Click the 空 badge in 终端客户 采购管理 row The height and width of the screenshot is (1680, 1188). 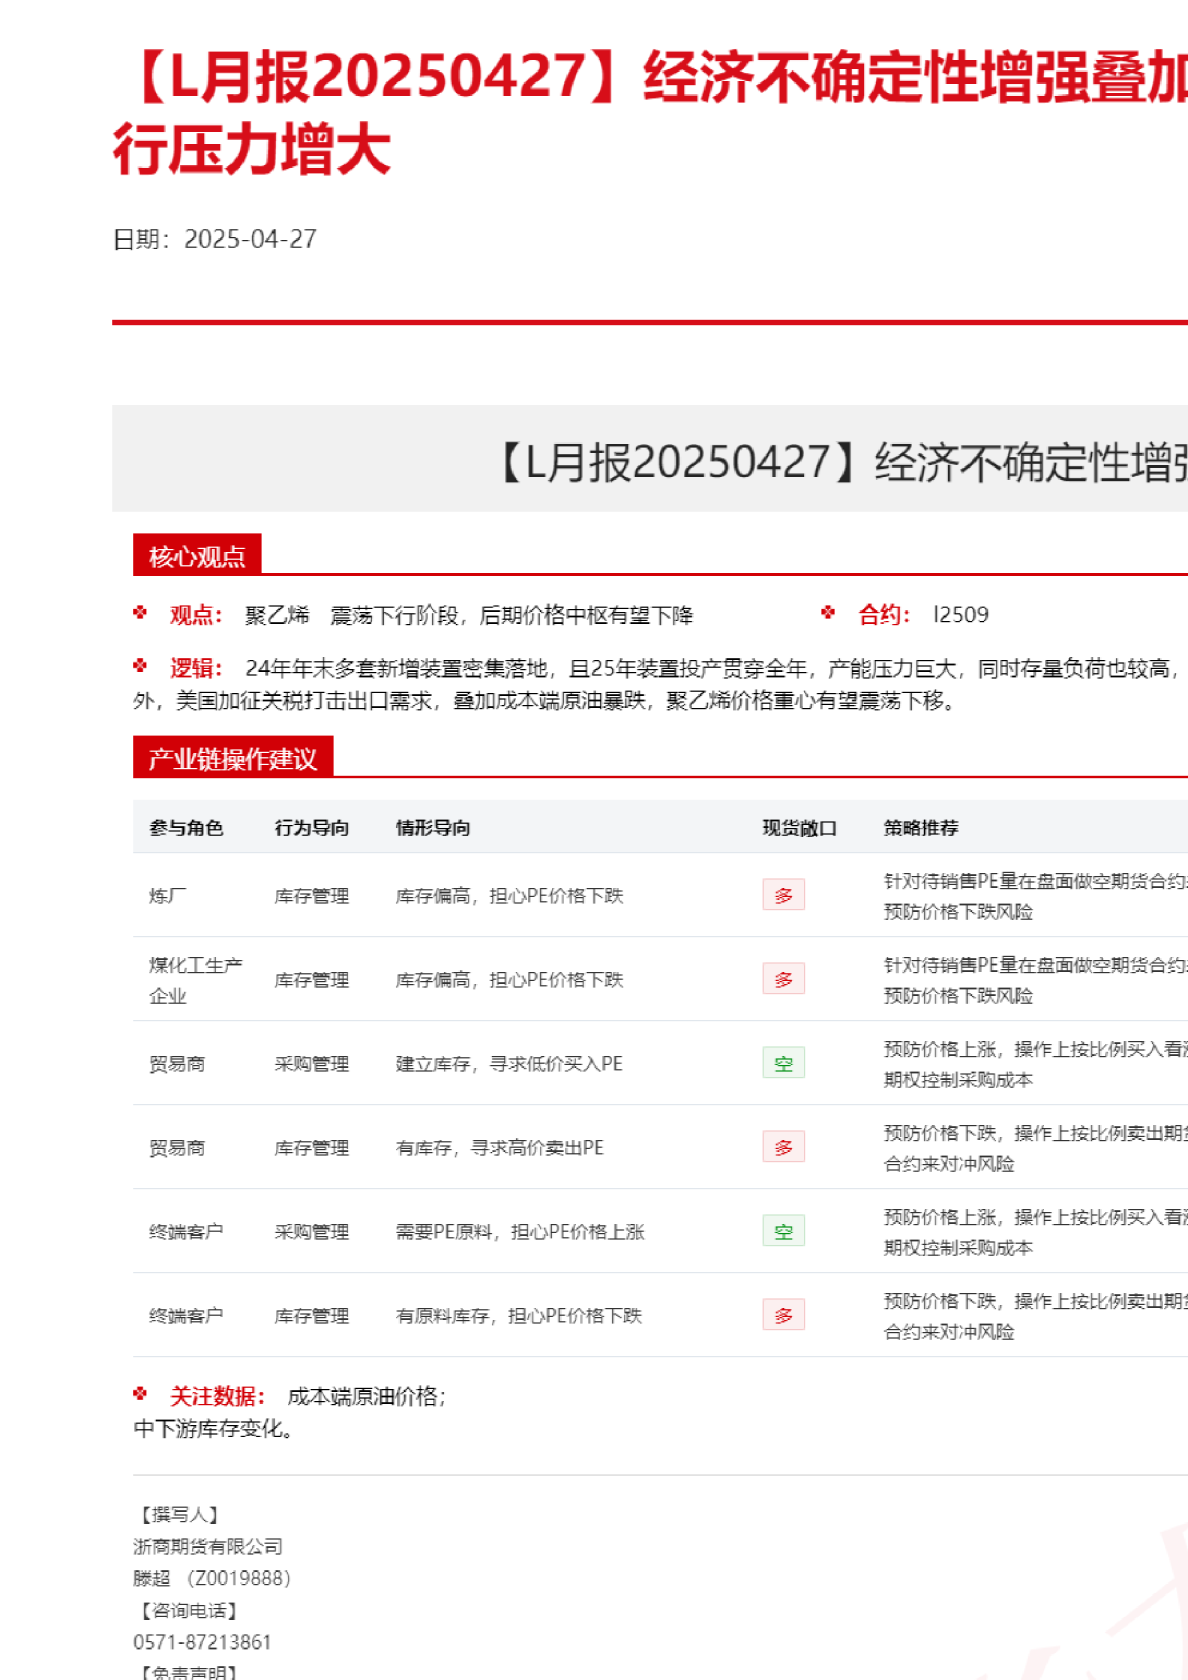tap(783, 1231)
